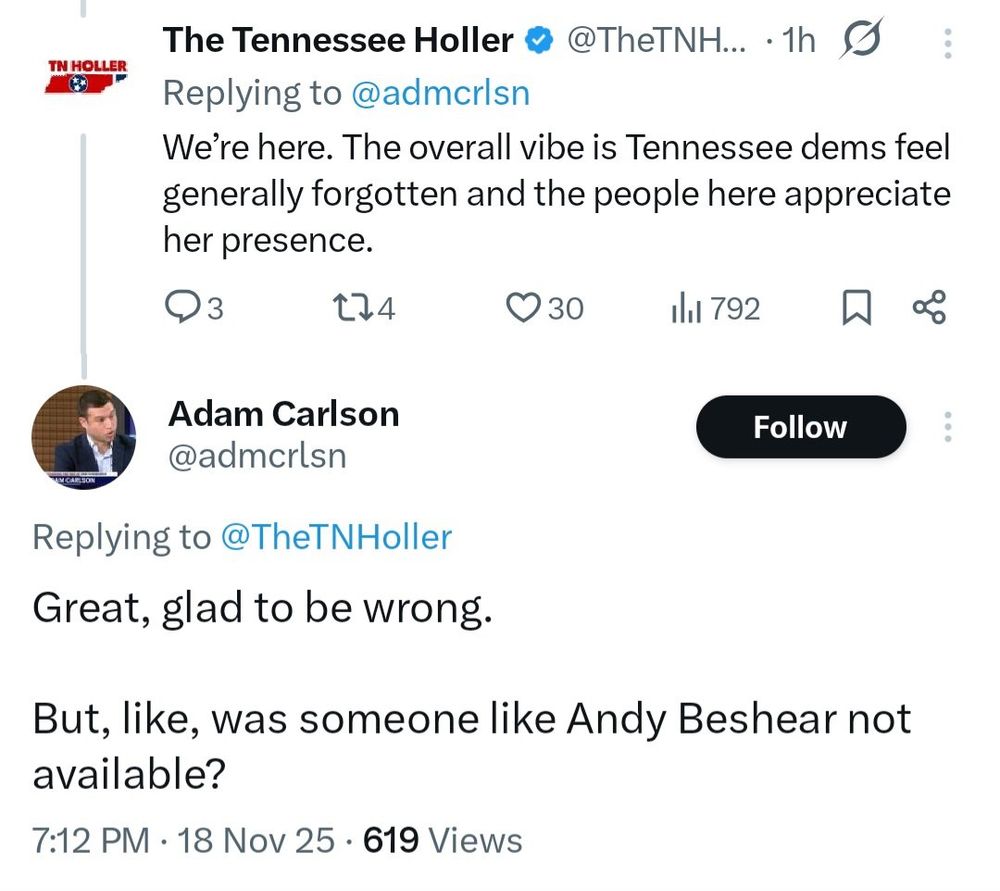Screen dimensions: 1000x891
Task: Open more options for Adam Carlson's tweet
Action: click(x=948, y=427)
